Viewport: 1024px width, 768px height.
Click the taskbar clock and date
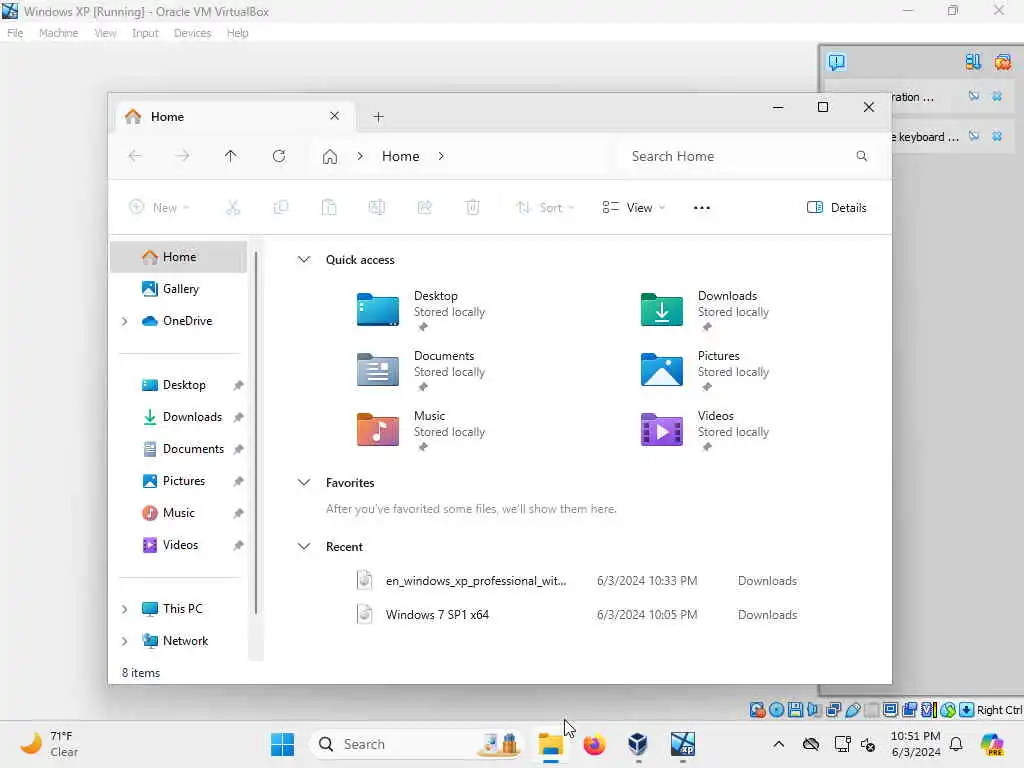[x=915, y=744]
